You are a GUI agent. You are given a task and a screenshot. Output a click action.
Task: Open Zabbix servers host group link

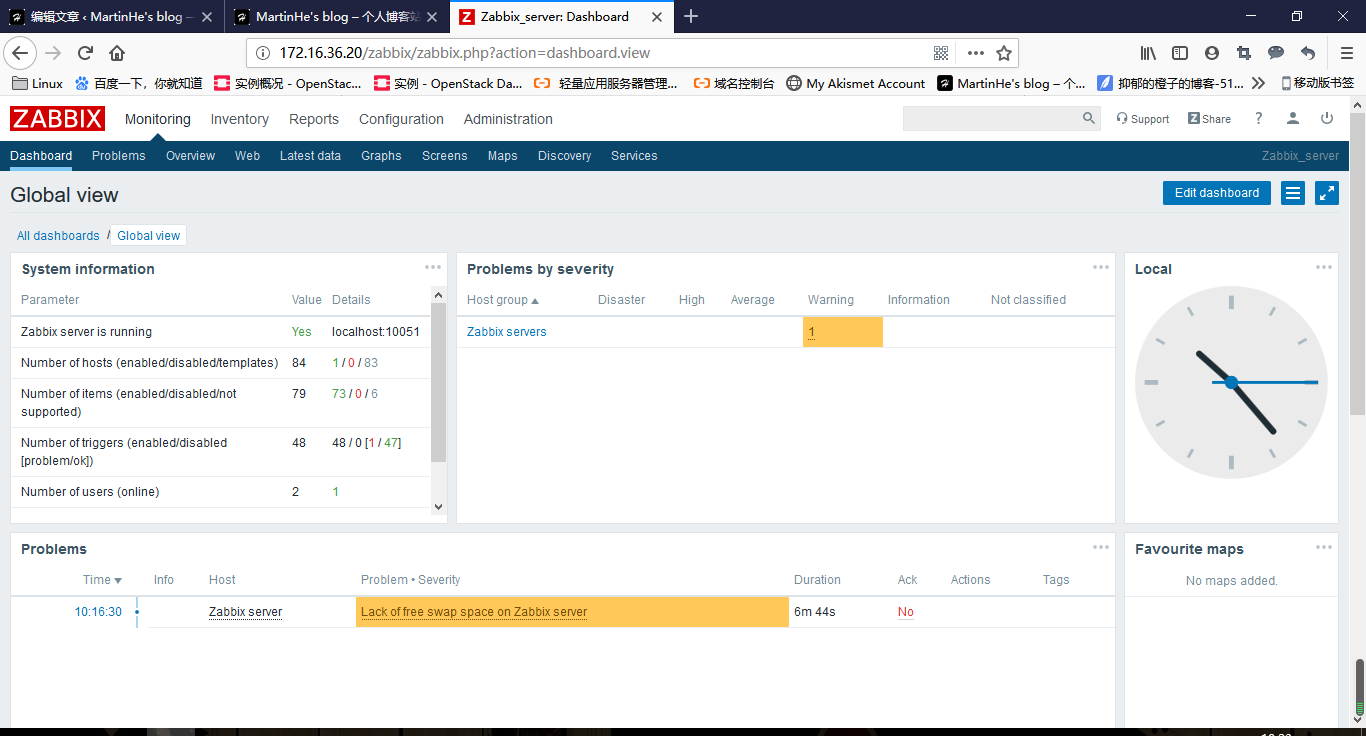[506, 332]
